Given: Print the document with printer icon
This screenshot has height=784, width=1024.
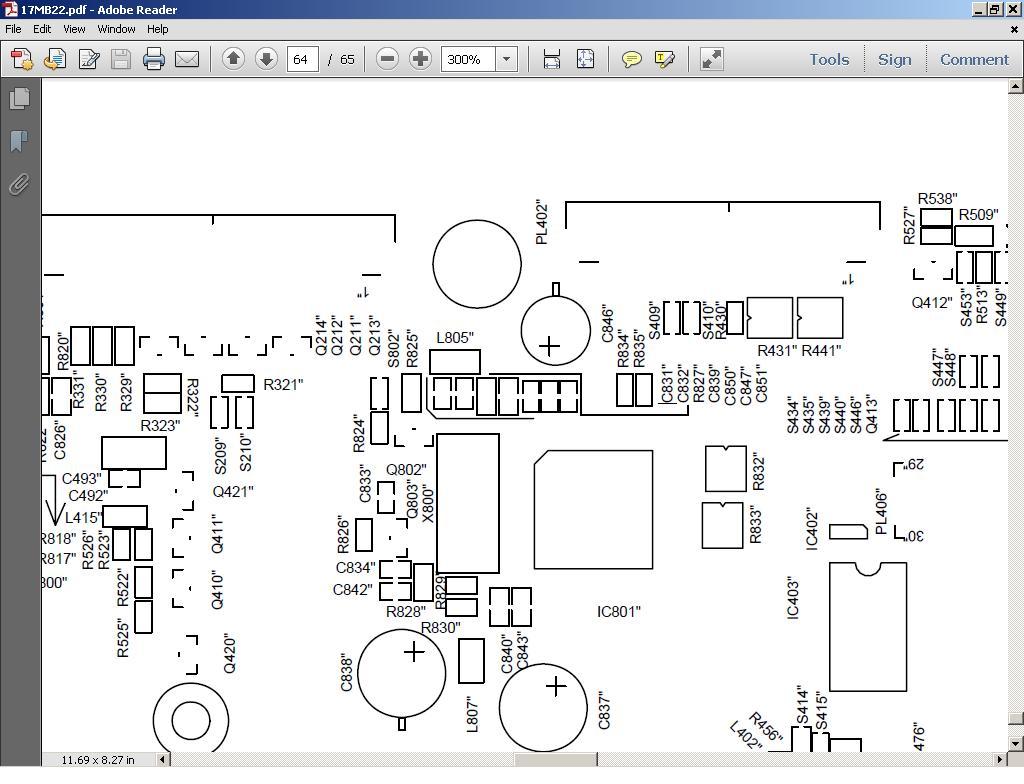Looking at the screenshot, I should [x=153, y=59].
